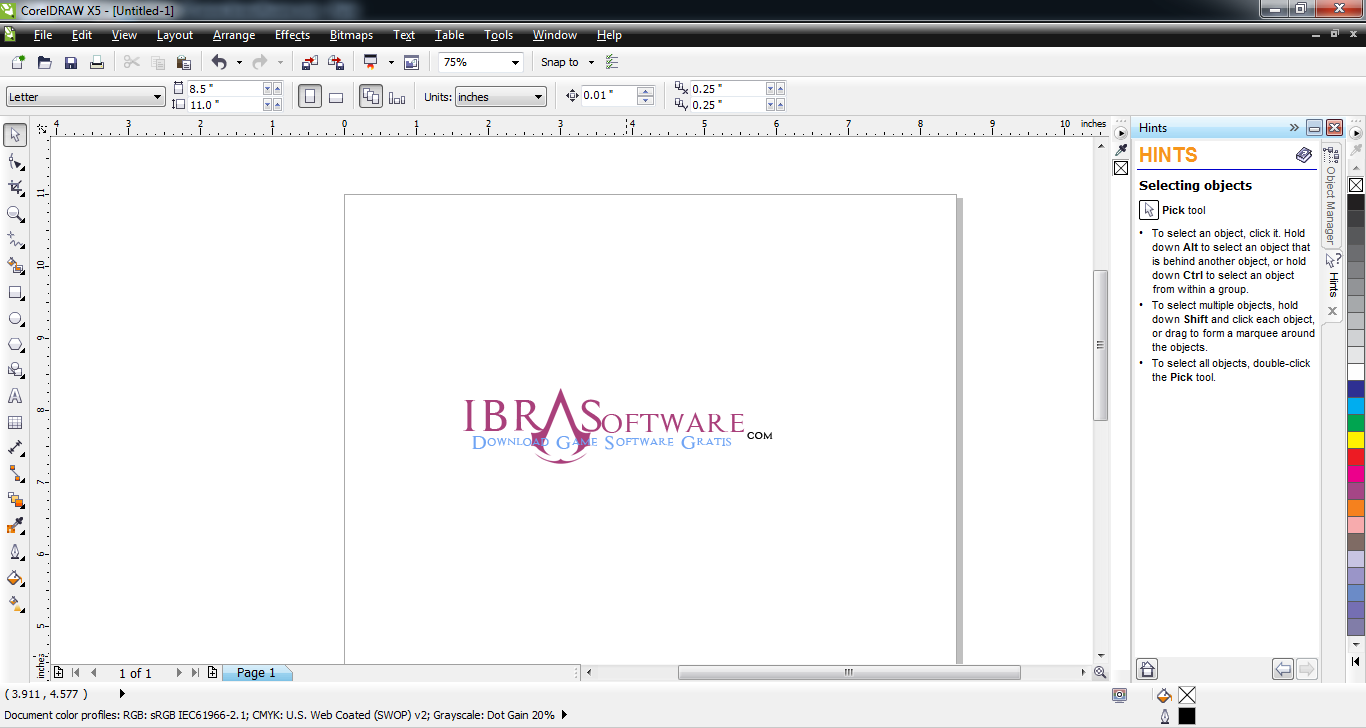Apply layout to current page only
The image size is (1366, 728).
[397, 97]
